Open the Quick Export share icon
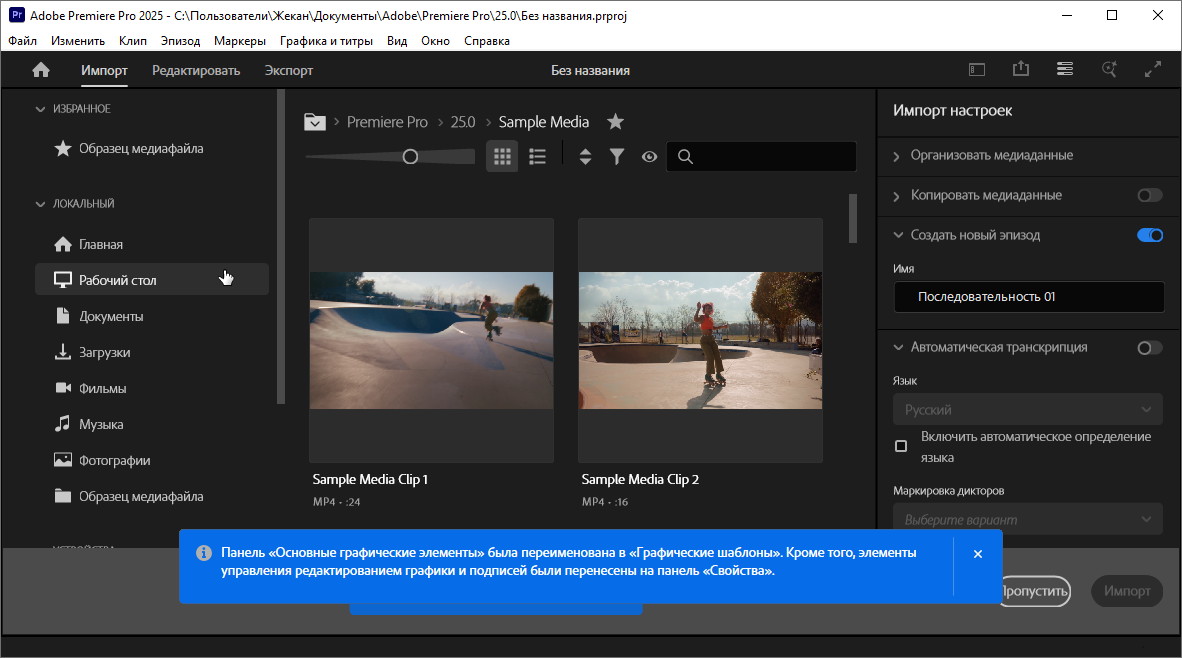This screenshot has width=1182, height=658. click(x=1021, y=69)
